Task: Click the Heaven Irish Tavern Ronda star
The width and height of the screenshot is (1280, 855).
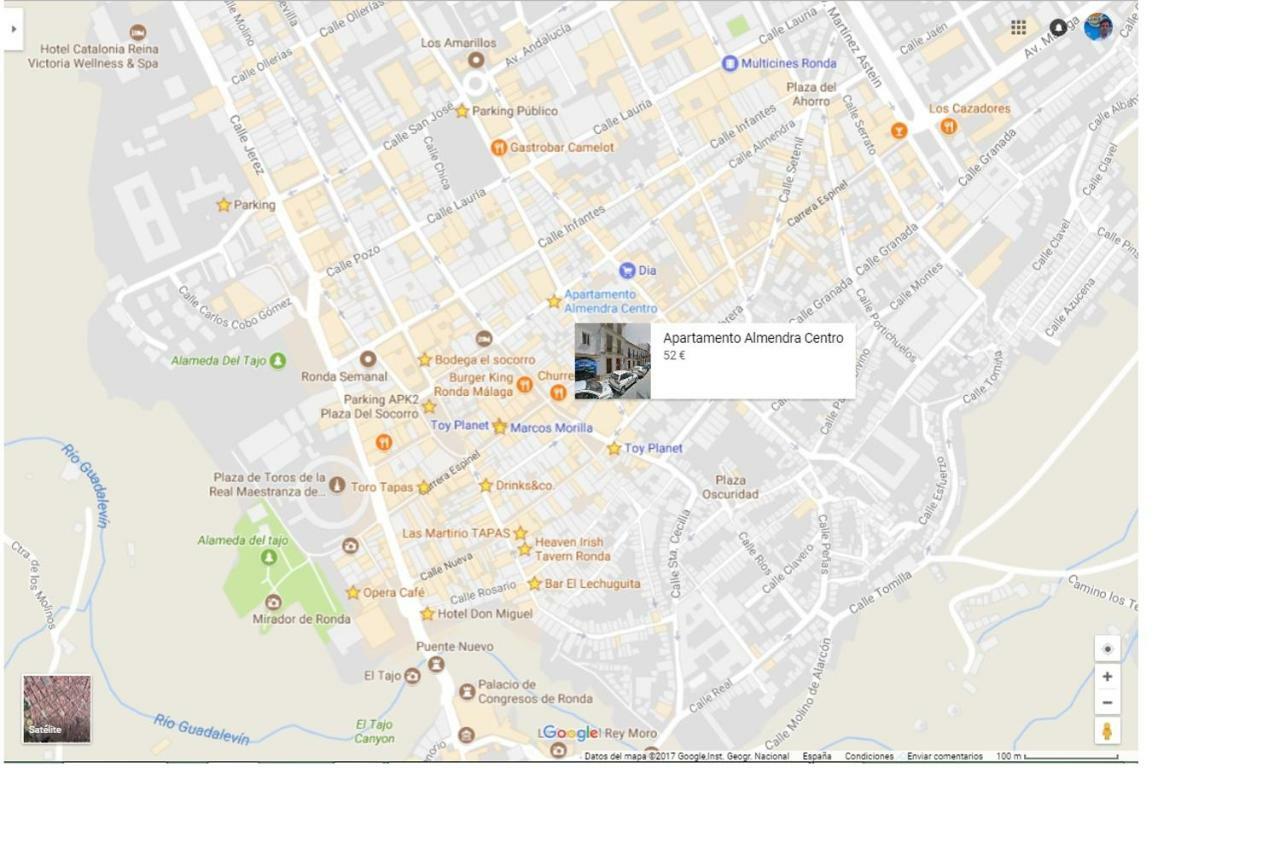Action: pos(525,549)
